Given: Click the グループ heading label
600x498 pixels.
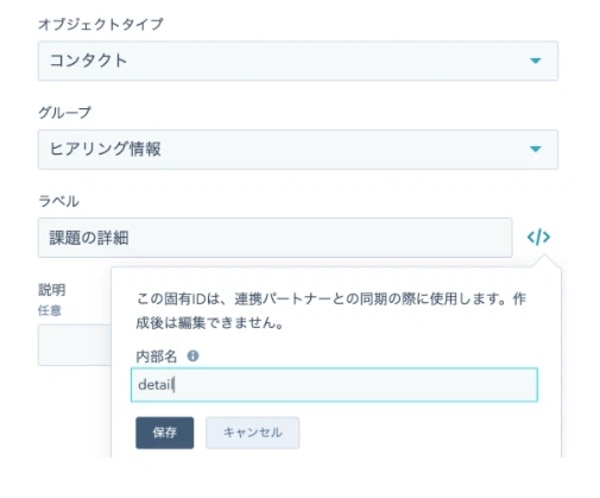Looking at the screenshot, I should (x=65, y=112).
